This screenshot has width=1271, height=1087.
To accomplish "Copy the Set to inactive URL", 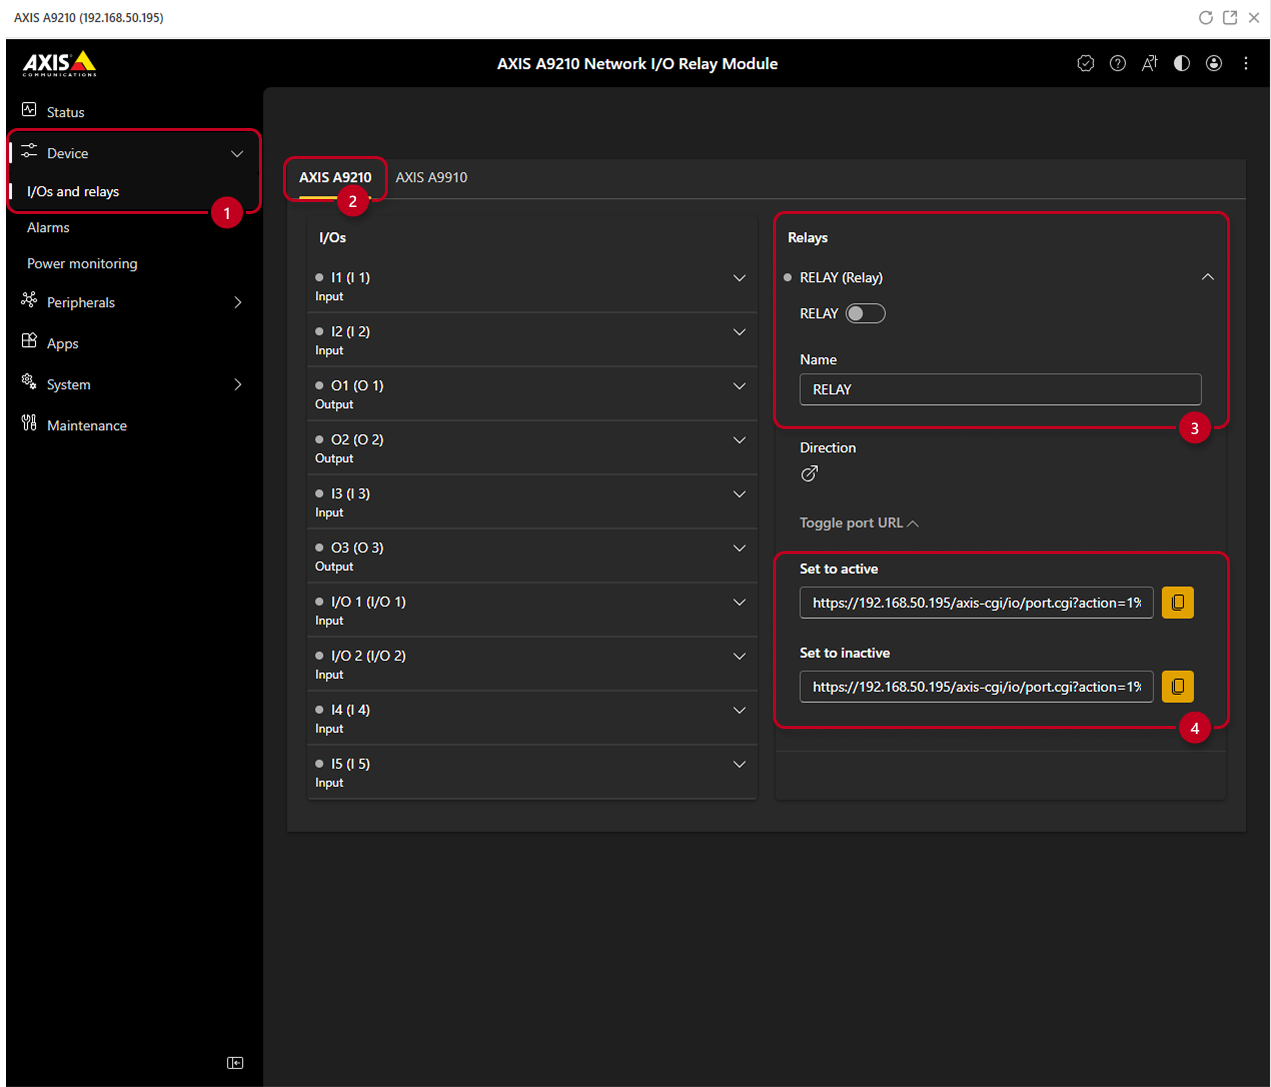I will click(1177, 687).
